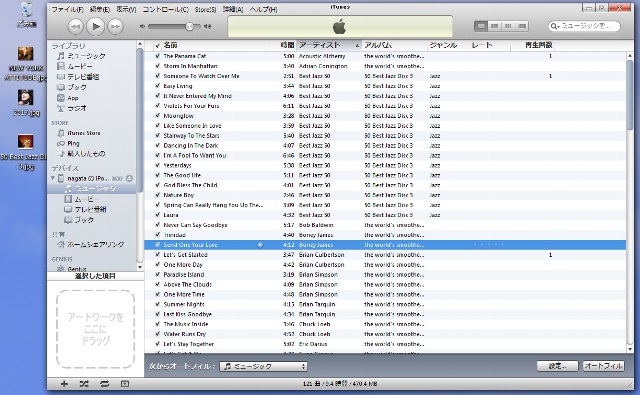Switch to Cover Flow view button

tap(522, 26)
